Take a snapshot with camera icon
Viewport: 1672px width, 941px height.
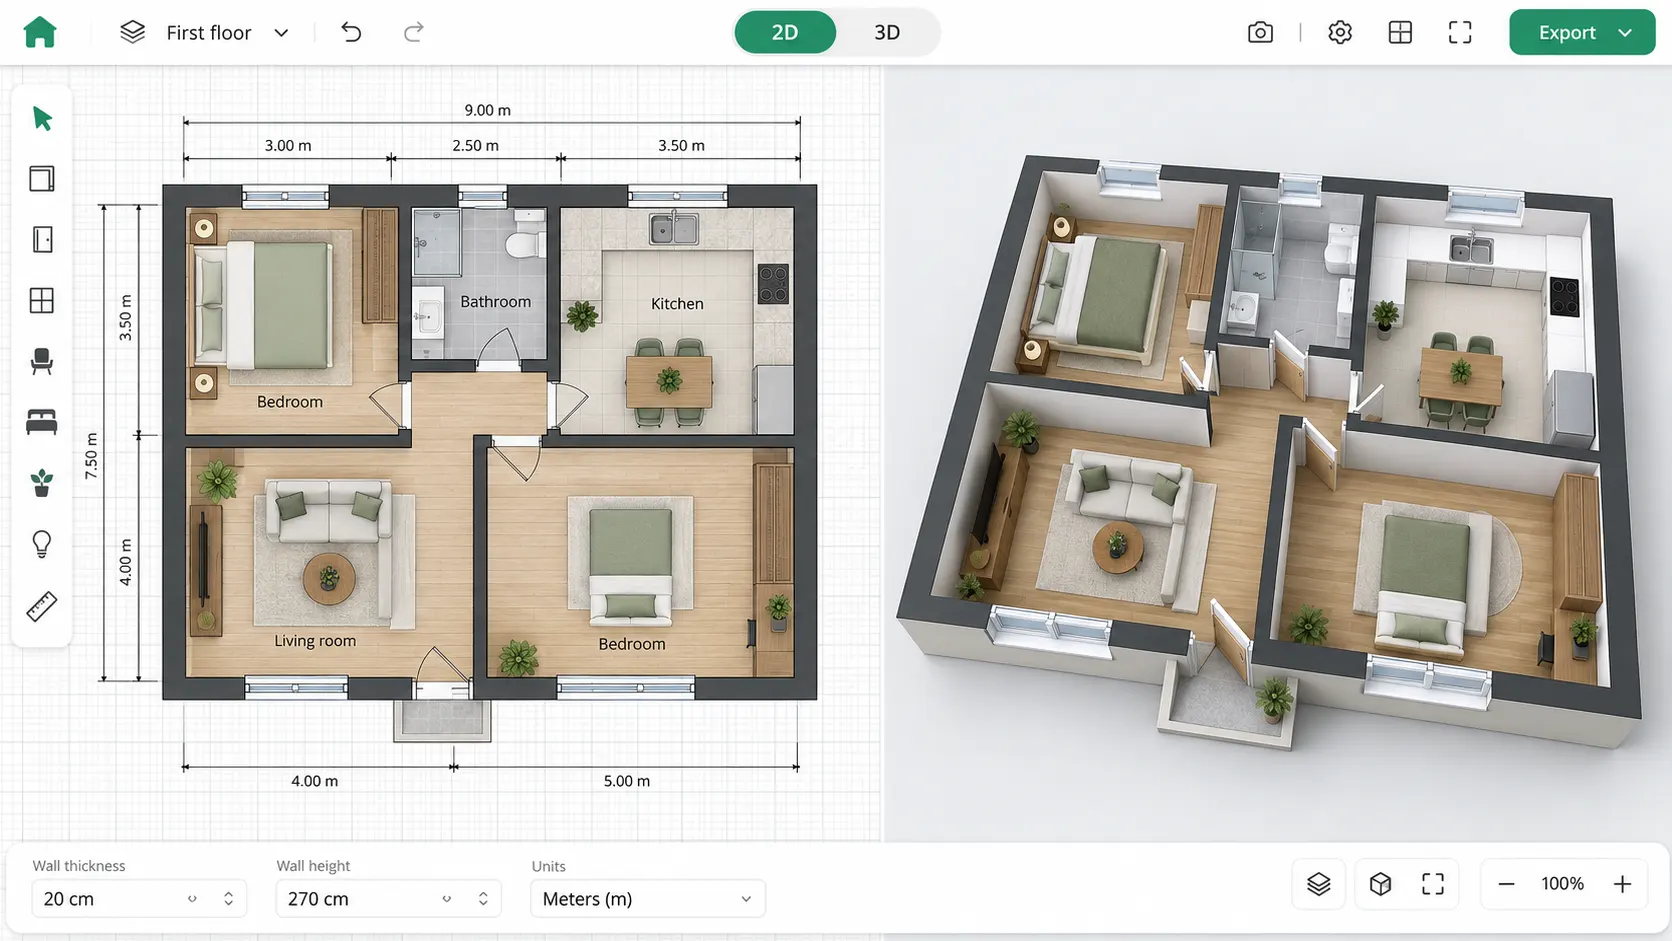(1260, 32)
